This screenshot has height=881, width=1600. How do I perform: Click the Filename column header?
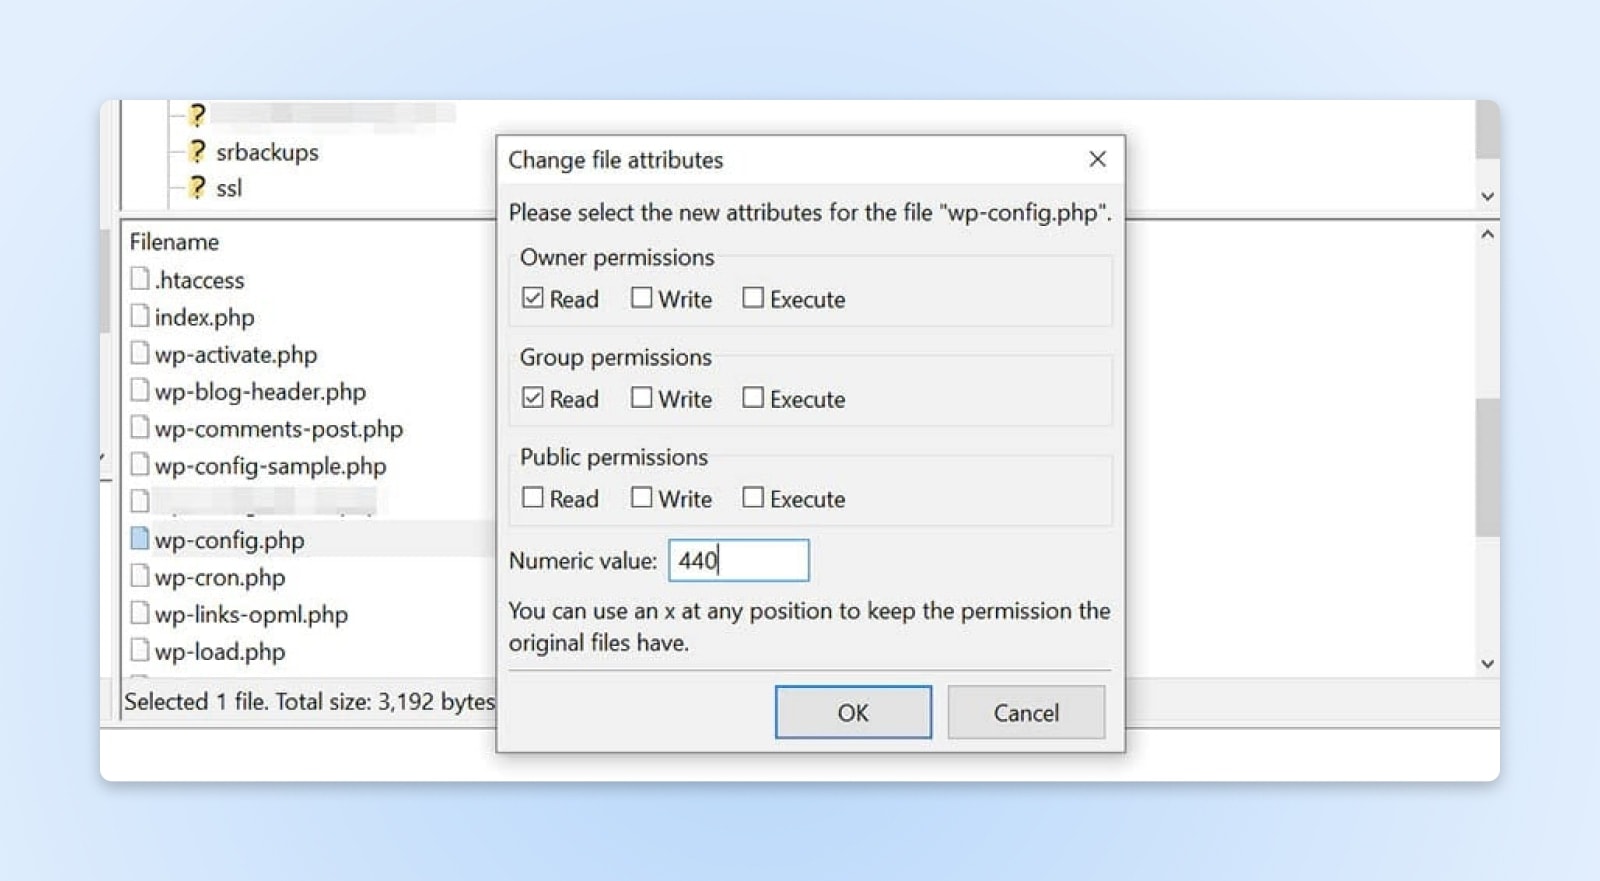point(174,242)
